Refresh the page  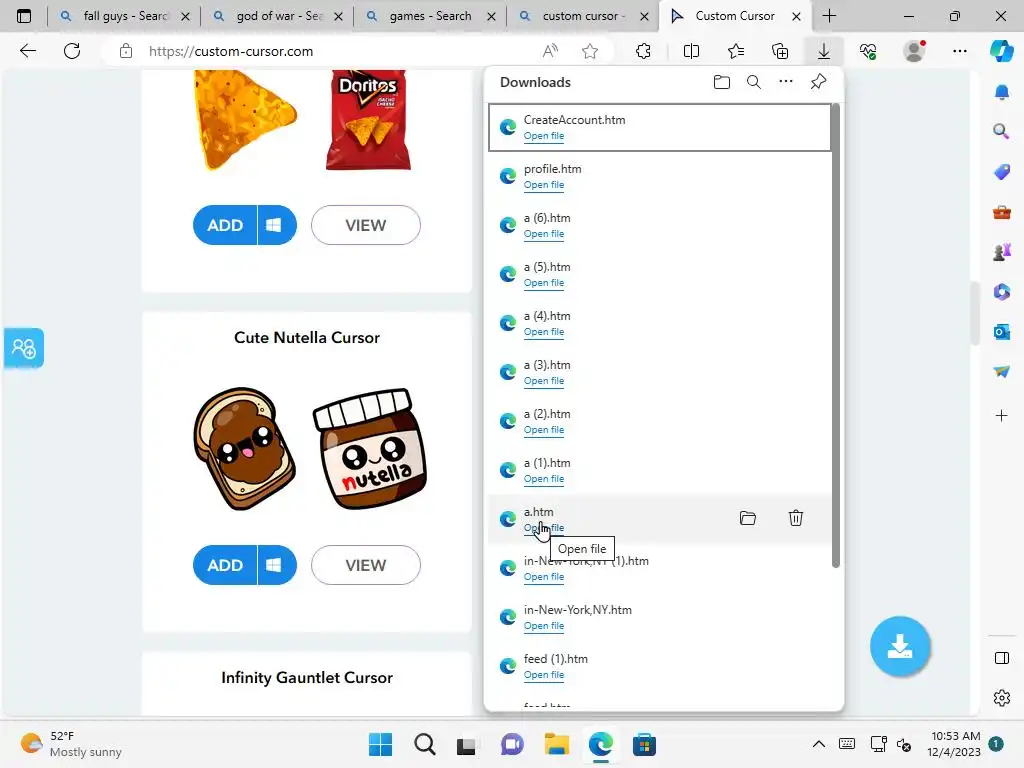(x=72, y=51)
